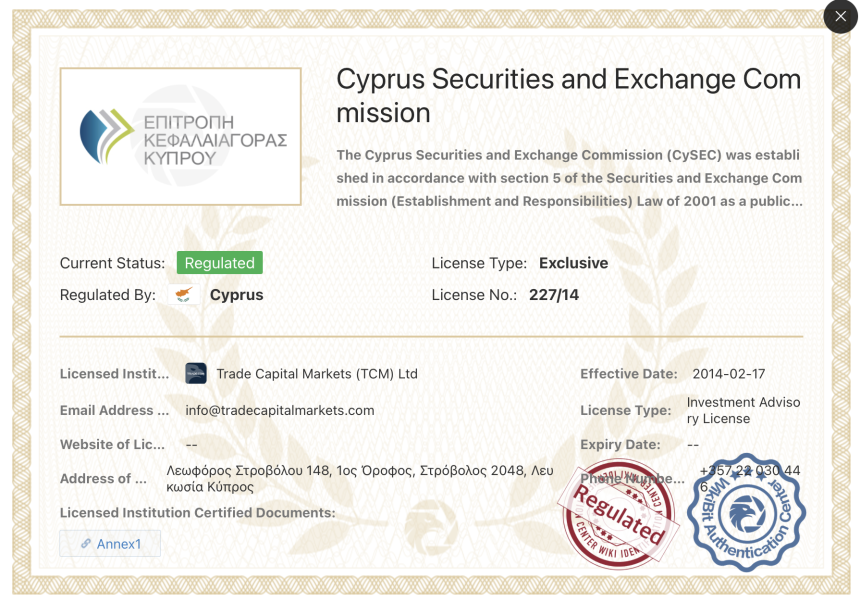Viewport: 860px width, 602px height.
Task: Click the Cyprus flag icon
Action: (183, 295)
